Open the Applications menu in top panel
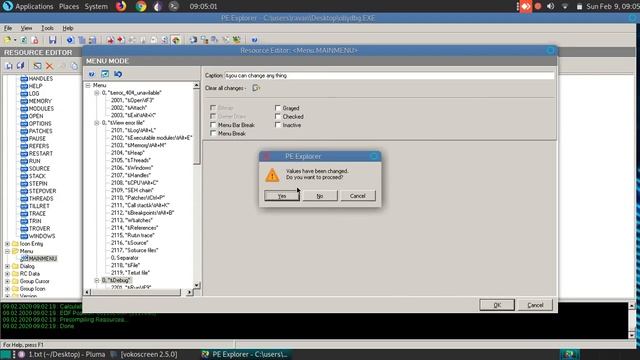Screen dimensions: 640x360 (x=34, y=7)
